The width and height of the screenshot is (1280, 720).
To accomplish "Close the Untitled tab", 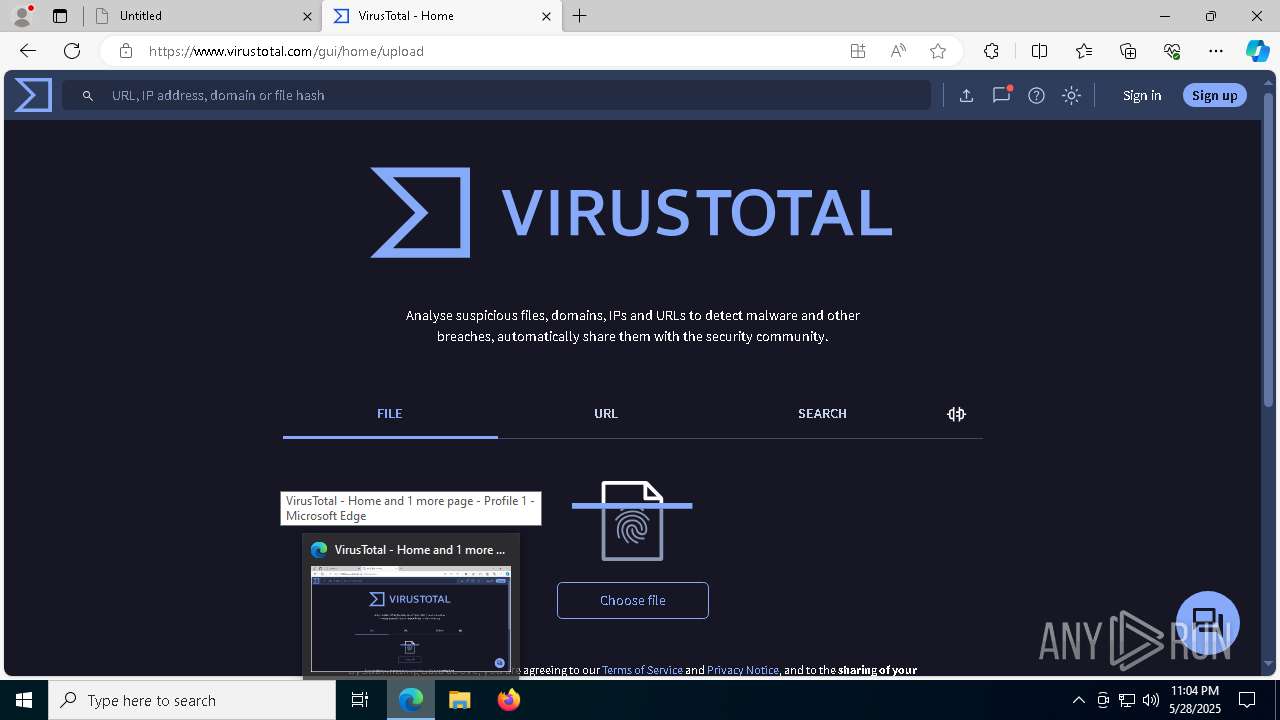I will coord(307,16).
